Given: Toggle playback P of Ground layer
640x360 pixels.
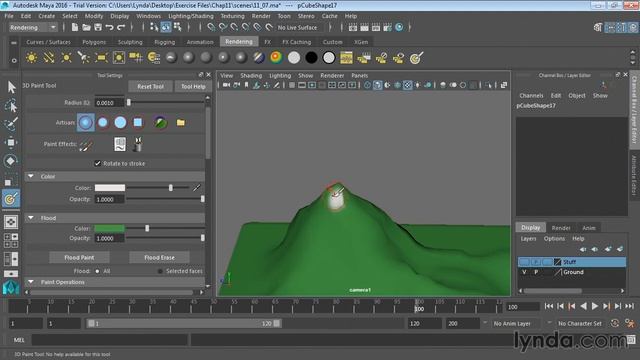Looking at the screenshot, I should 536,272.
